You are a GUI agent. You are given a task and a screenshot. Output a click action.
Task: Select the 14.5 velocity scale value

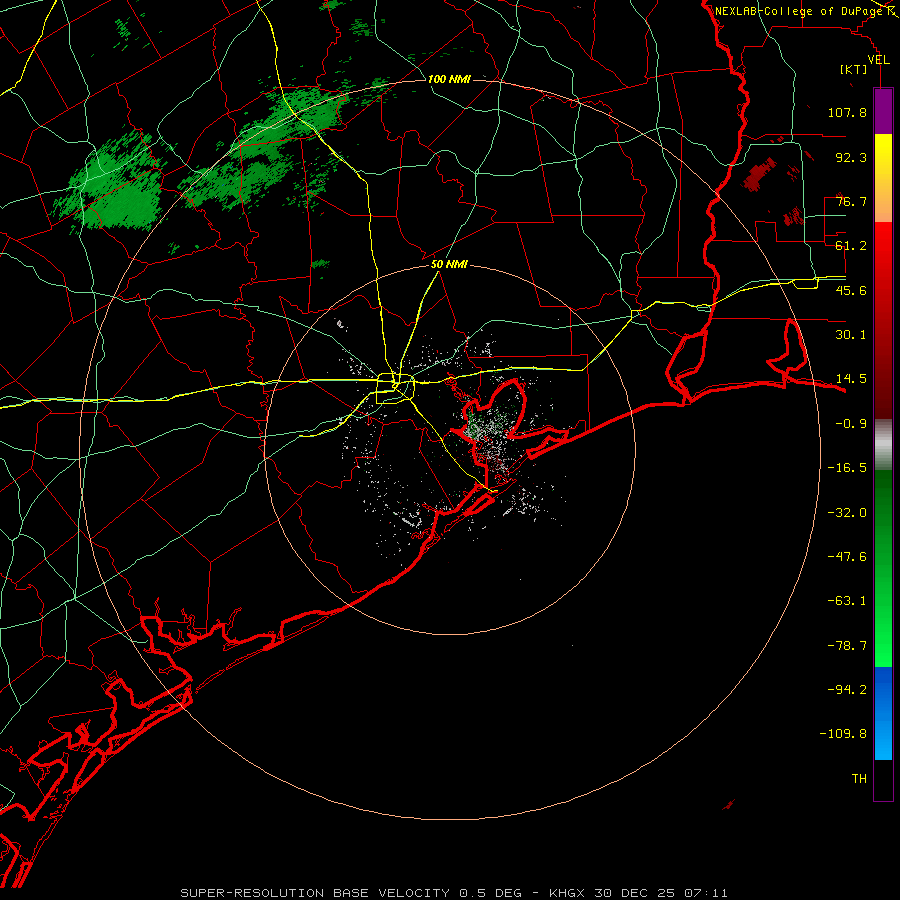851,379
